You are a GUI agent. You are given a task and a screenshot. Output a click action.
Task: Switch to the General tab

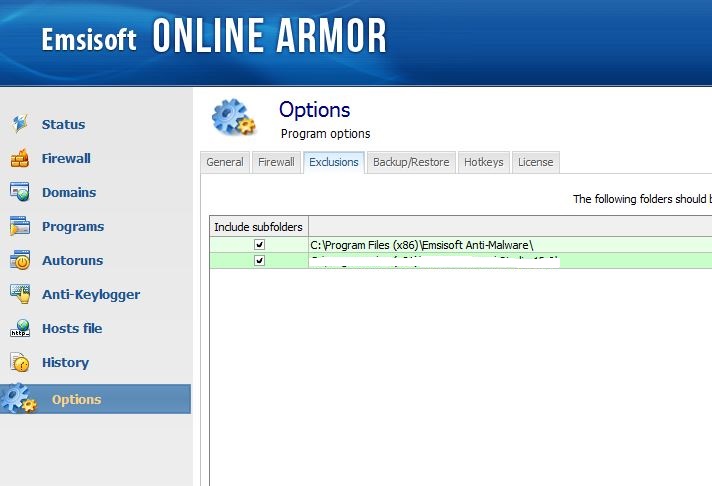pos(225,162)
